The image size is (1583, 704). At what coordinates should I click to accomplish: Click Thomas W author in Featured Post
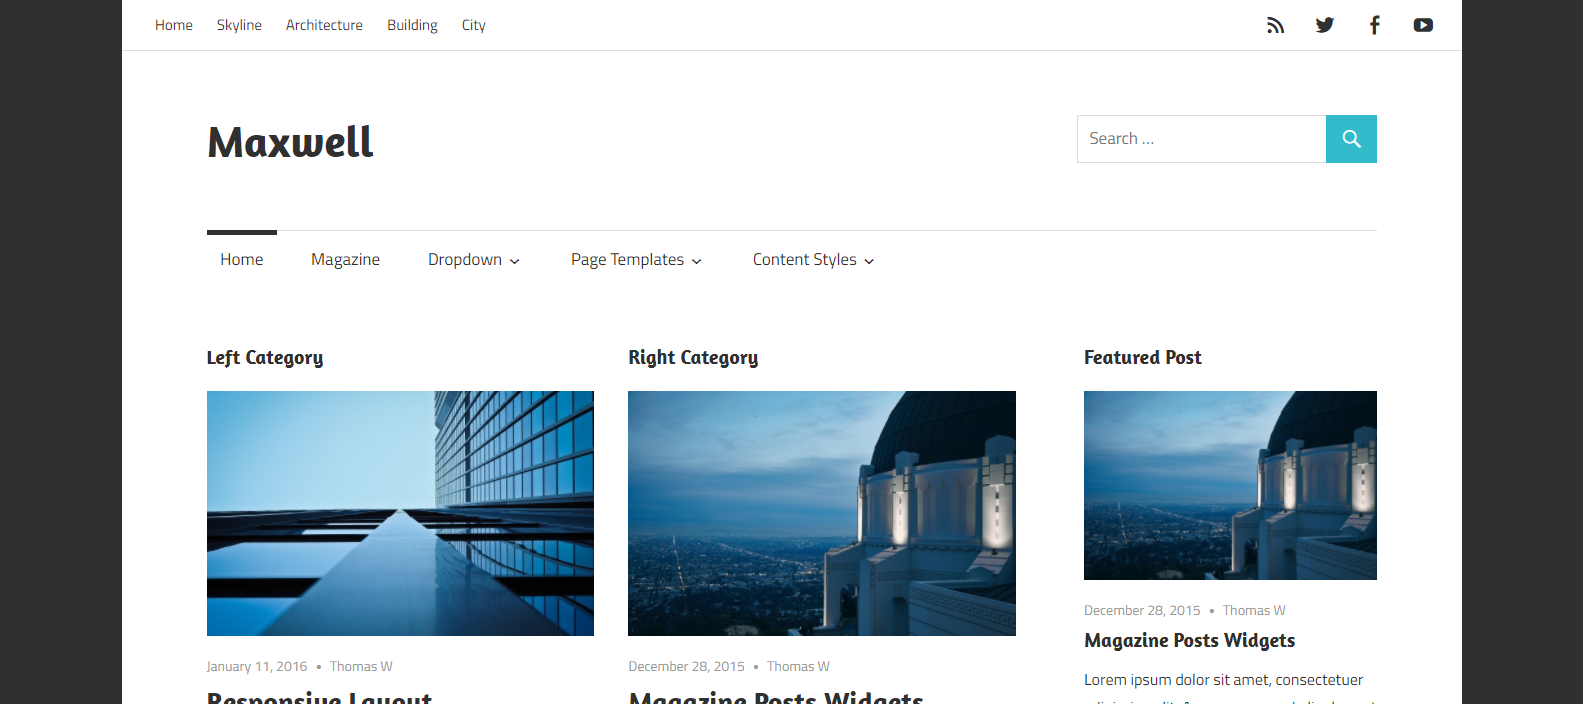(x=1254, y=611)
